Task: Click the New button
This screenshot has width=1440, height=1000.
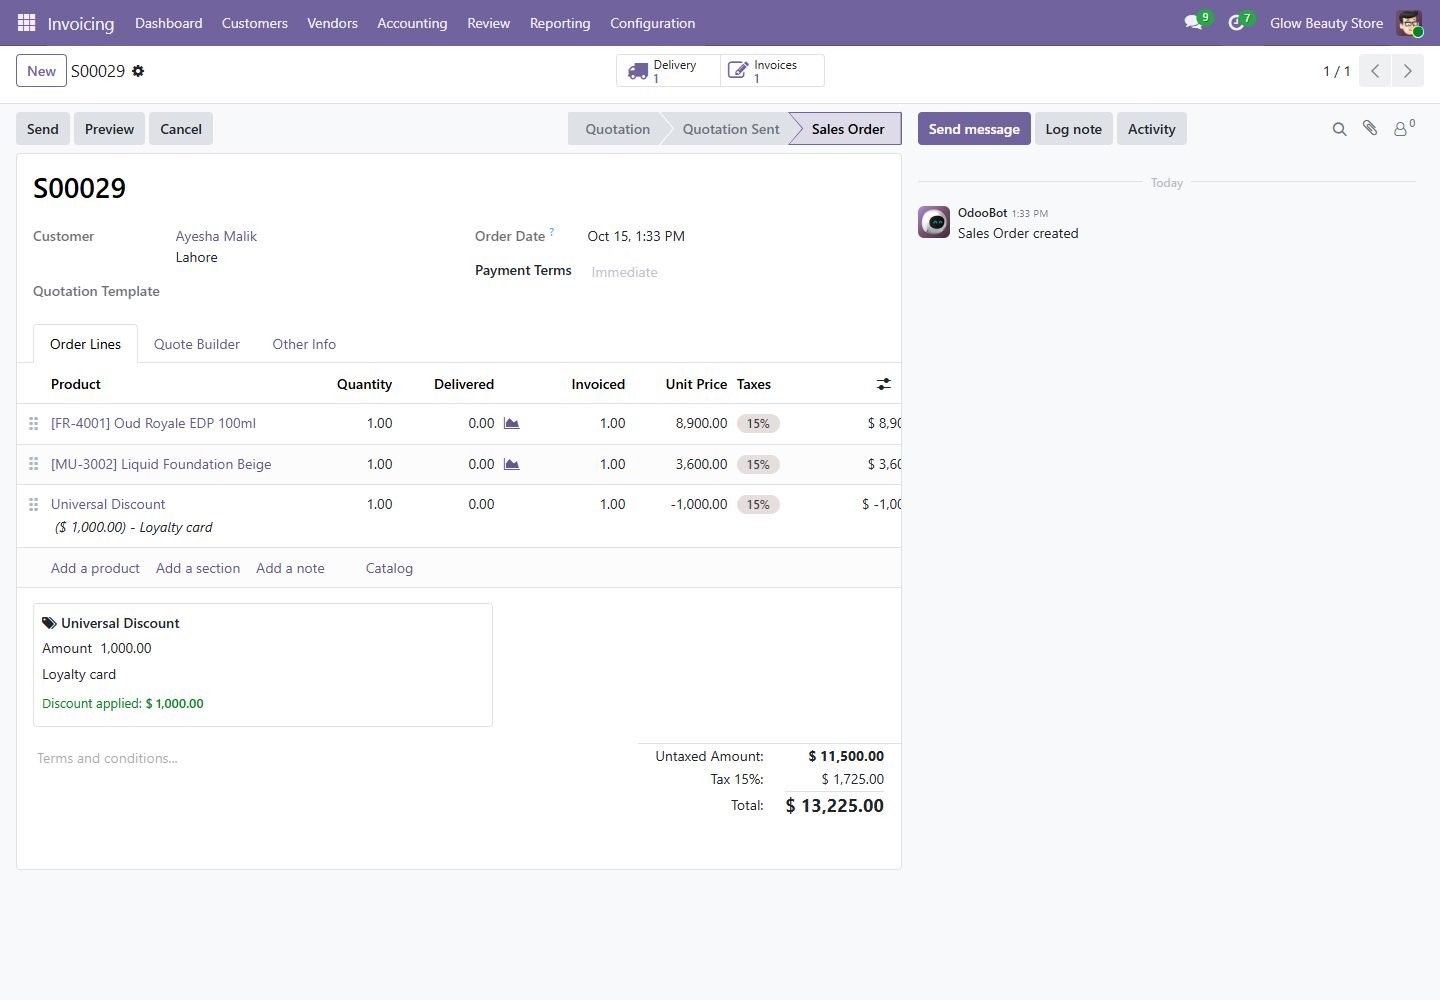Action: click(x=41, y=71)
